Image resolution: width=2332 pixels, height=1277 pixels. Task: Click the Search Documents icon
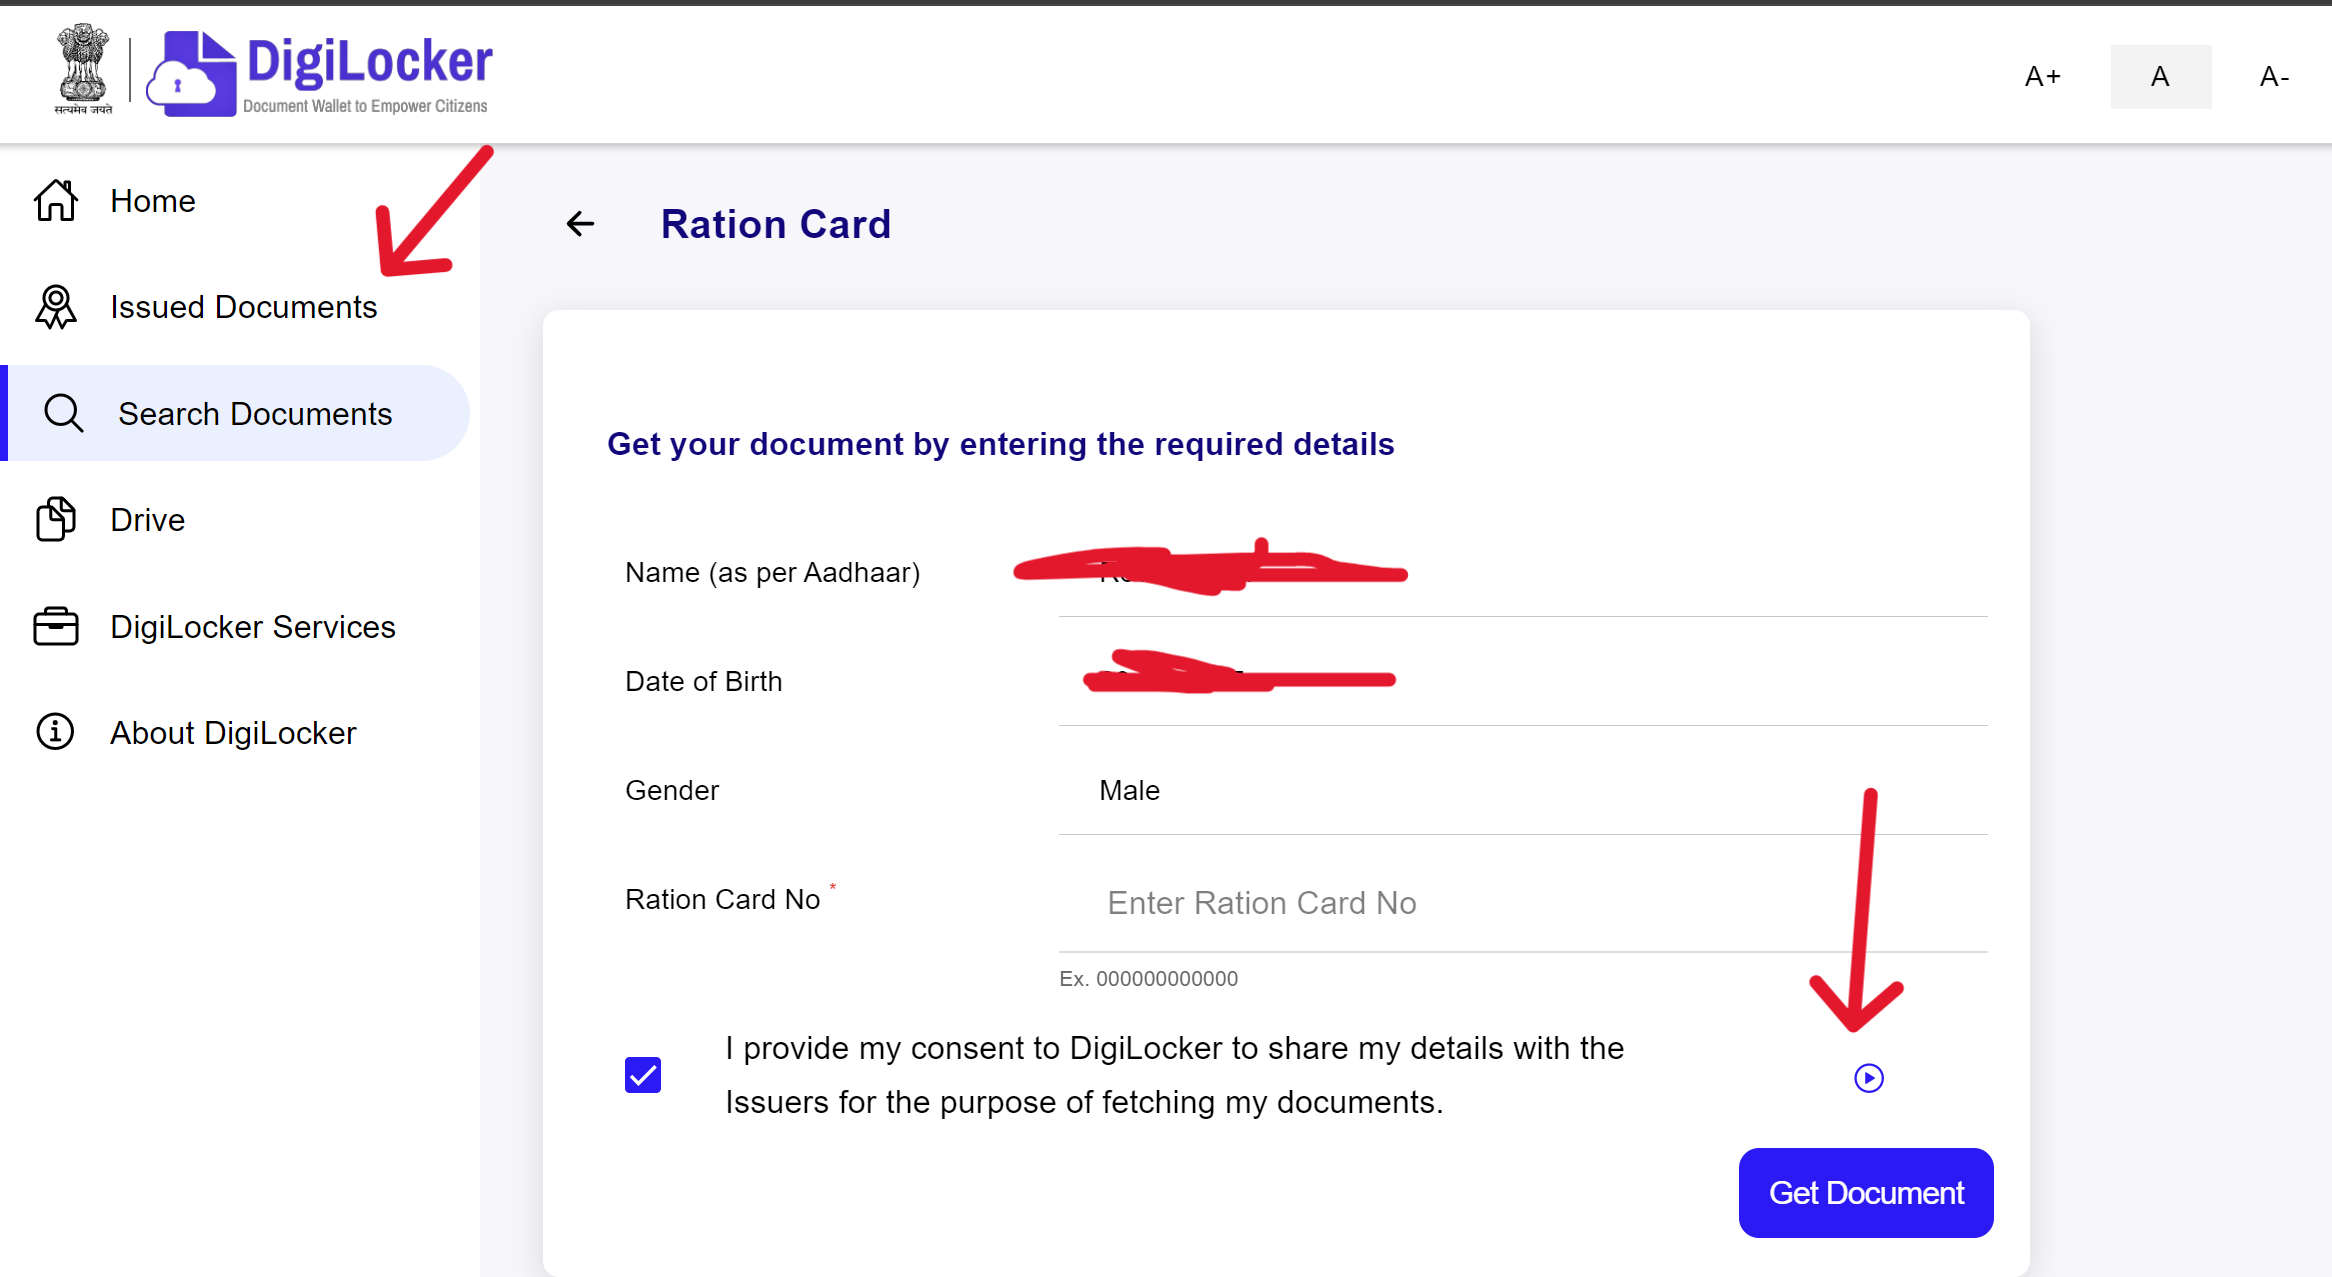tap(63, 414)
